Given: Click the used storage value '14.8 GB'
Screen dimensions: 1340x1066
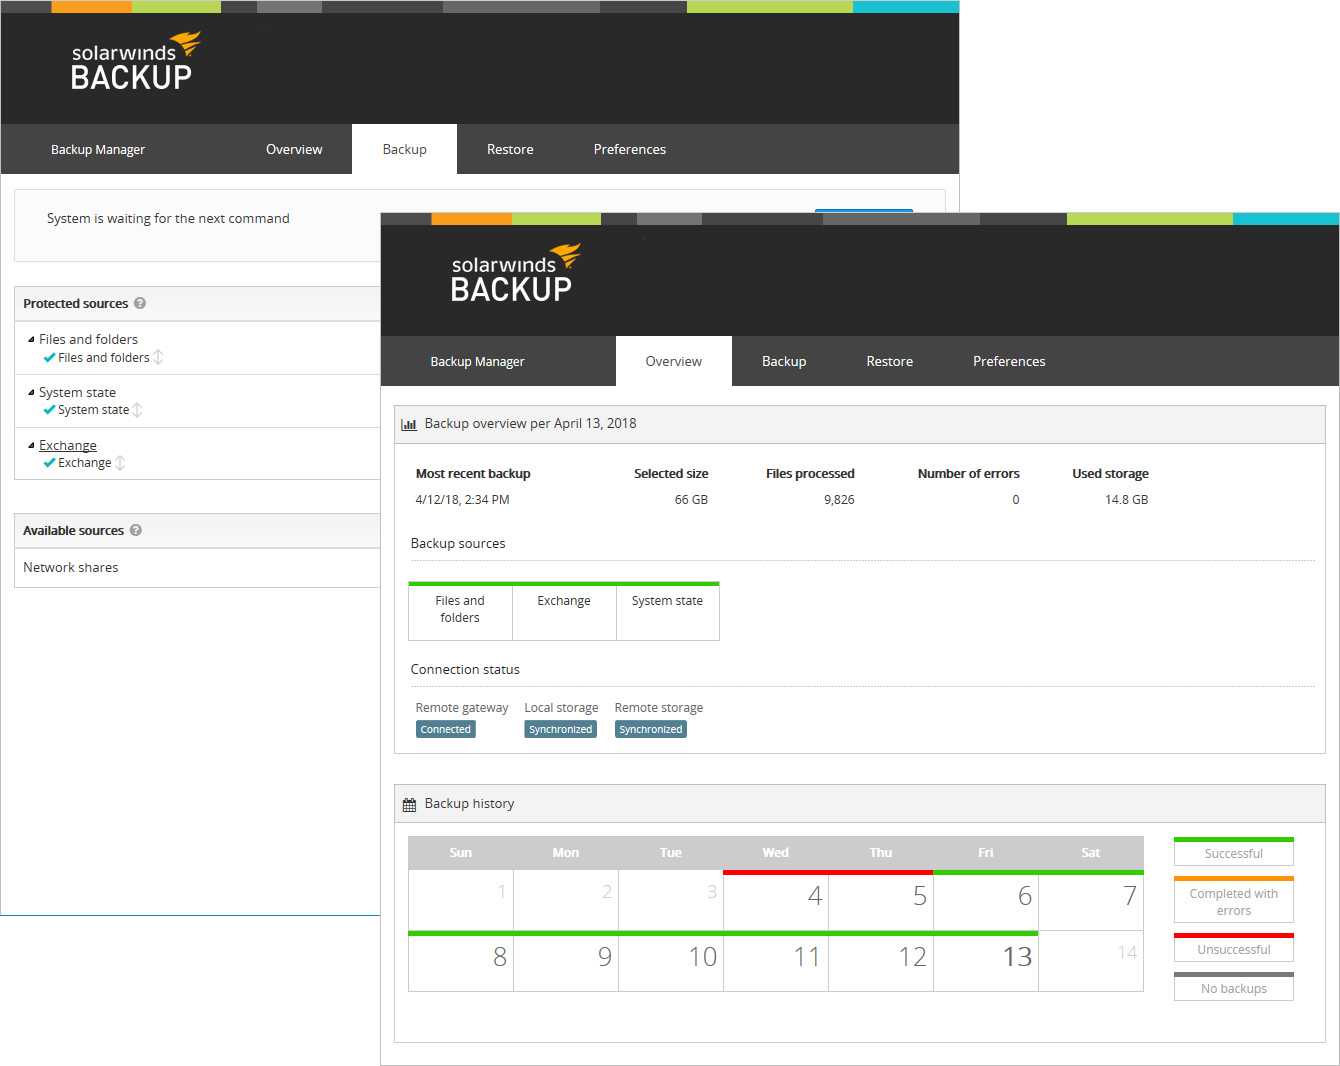Looking at the screenshot, I should click(1126, 500).
